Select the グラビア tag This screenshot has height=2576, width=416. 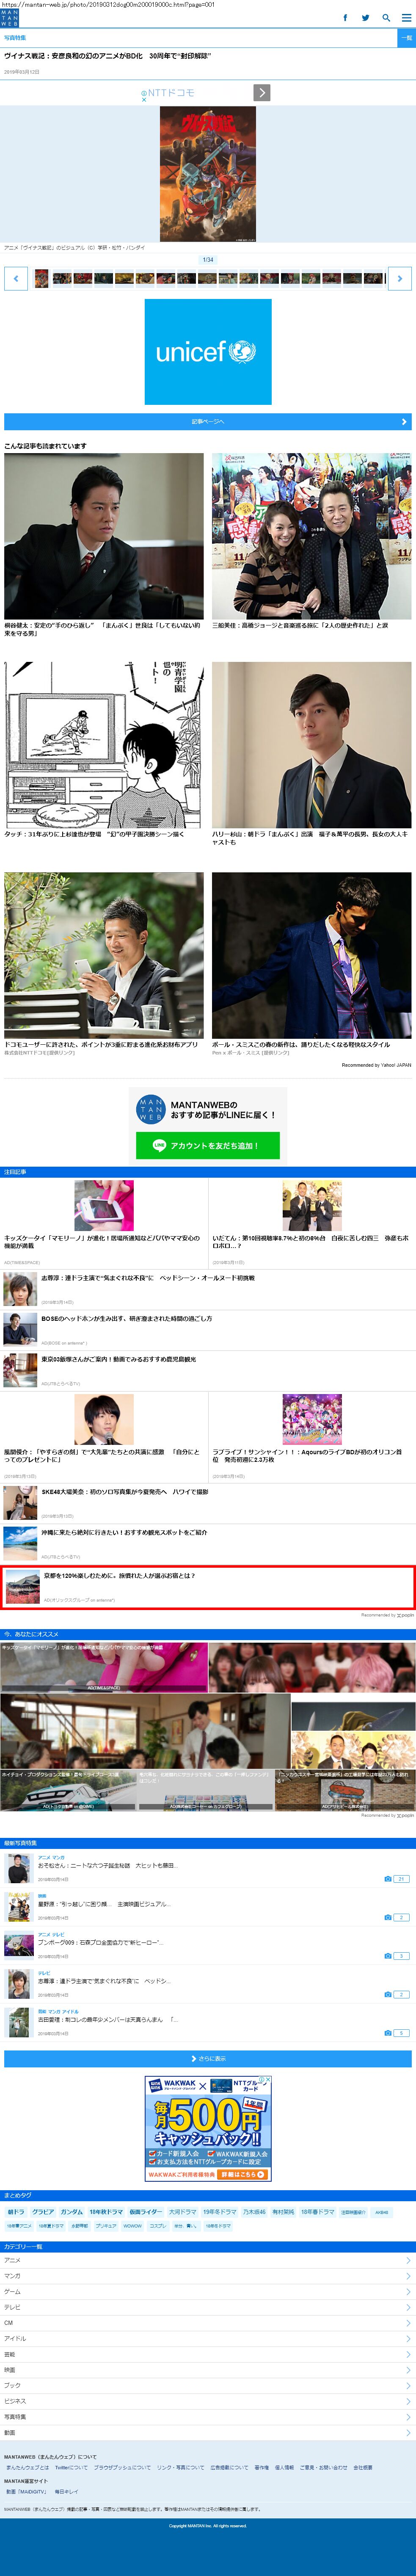click(x=43, y=2212)
